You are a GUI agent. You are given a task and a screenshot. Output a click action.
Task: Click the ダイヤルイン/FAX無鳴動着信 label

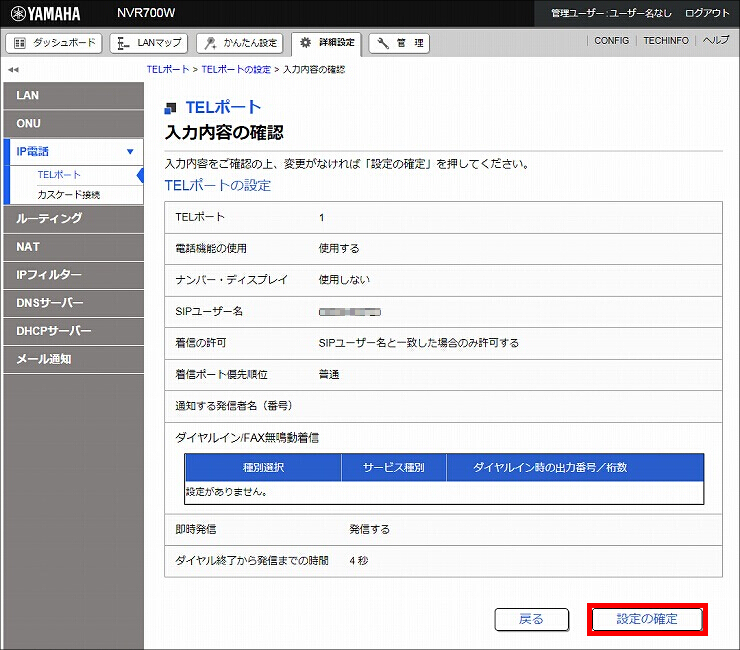(247, 438)
